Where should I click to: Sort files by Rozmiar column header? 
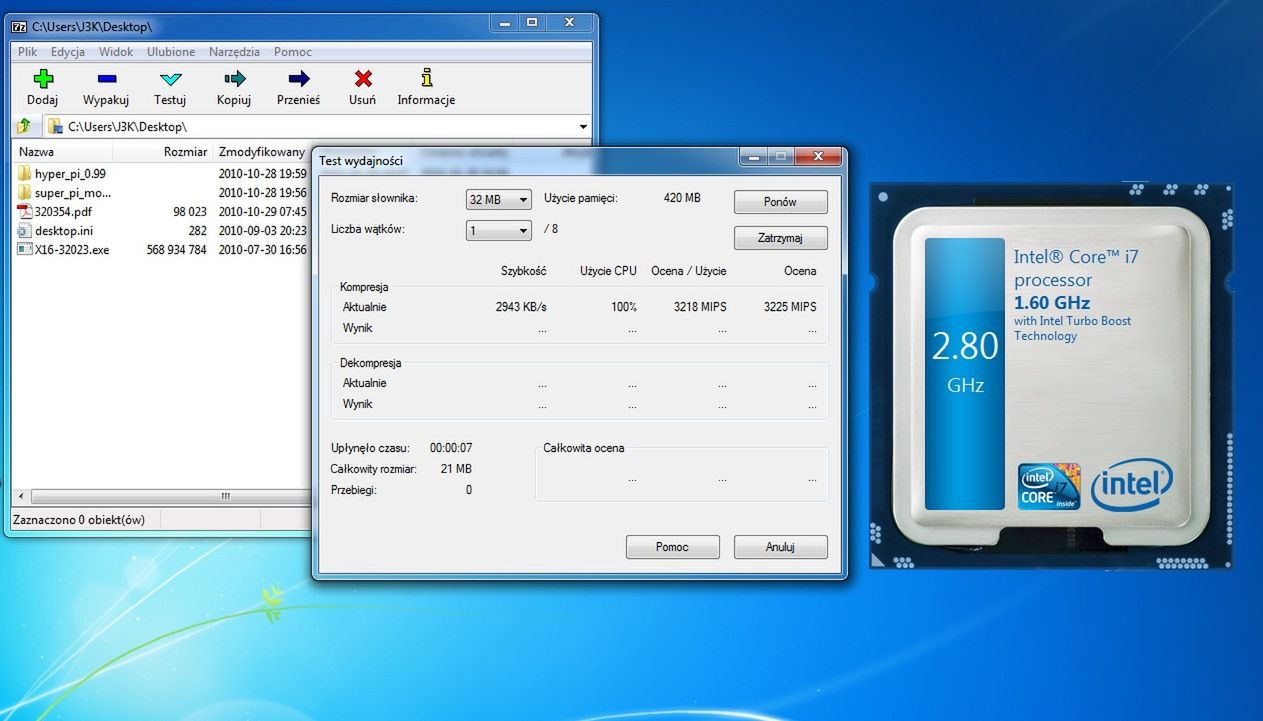point(161,152)
